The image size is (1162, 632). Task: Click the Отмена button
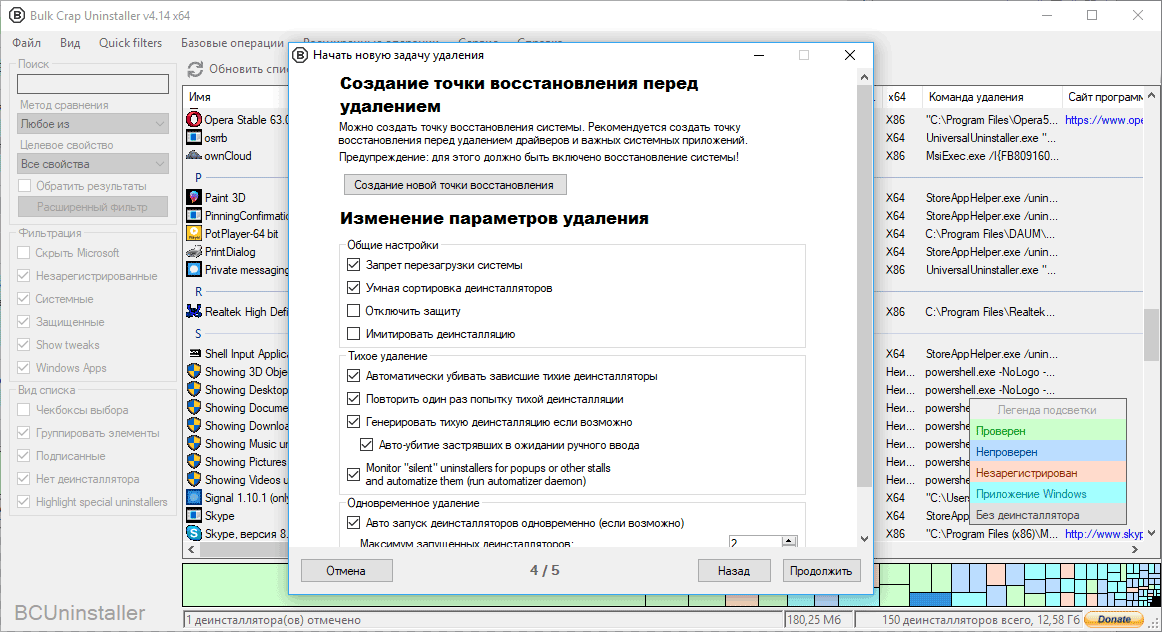pos(346,571)
